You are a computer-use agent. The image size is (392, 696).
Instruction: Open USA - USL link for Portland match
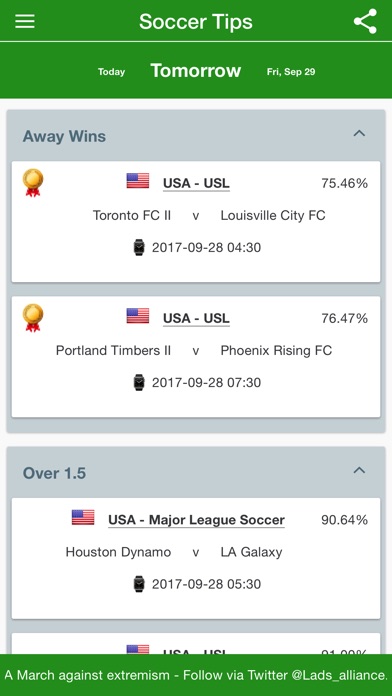[196, 318]
